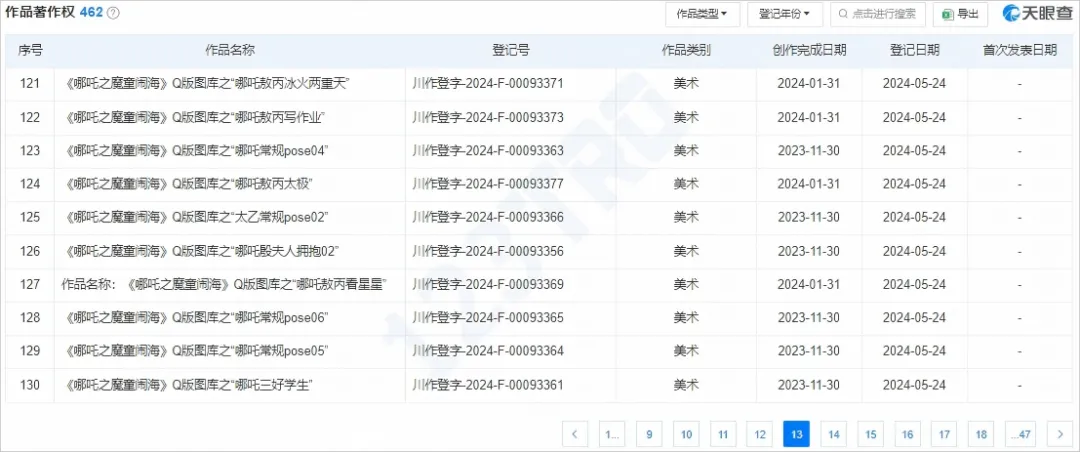Viewport: 1080px width, 452px height.
Task: Click serial number 121
Action: point(30,84)
